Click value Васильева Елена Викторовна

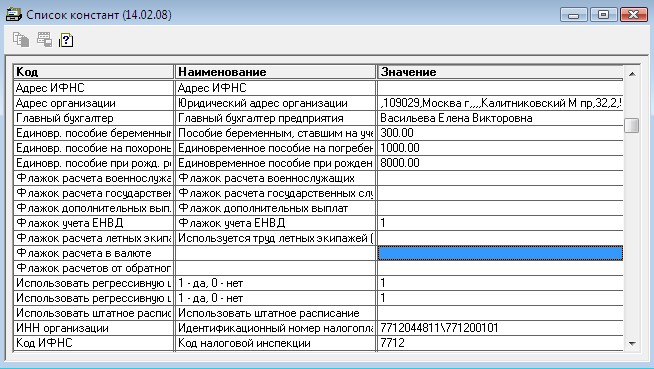click(x=500, y=118)
